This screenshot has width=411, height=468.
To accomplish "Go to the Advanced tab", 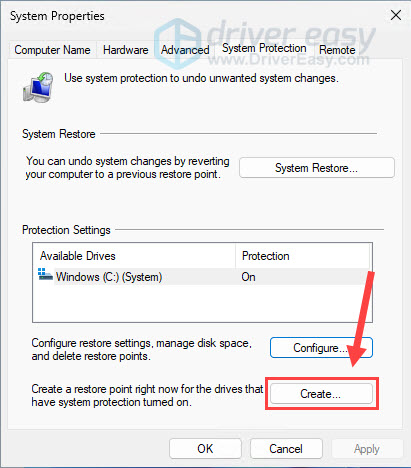I will [x=185, y=50].
